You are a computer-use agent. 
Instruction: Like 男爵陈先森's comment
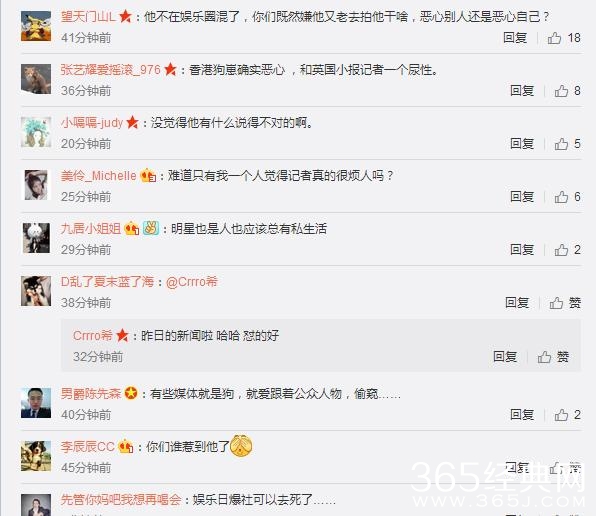[567, 415]
